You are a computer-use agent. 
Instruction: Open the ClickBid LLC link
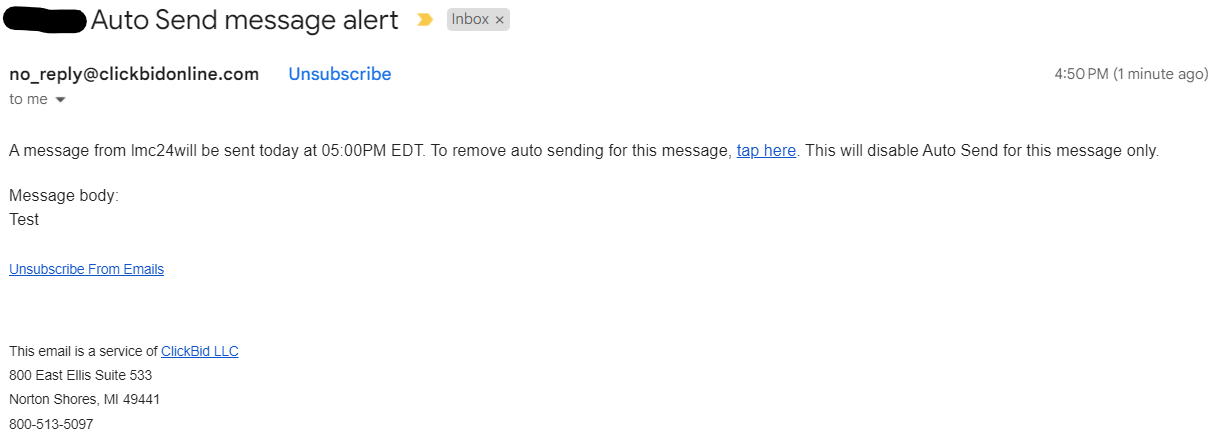click(199, 351)
